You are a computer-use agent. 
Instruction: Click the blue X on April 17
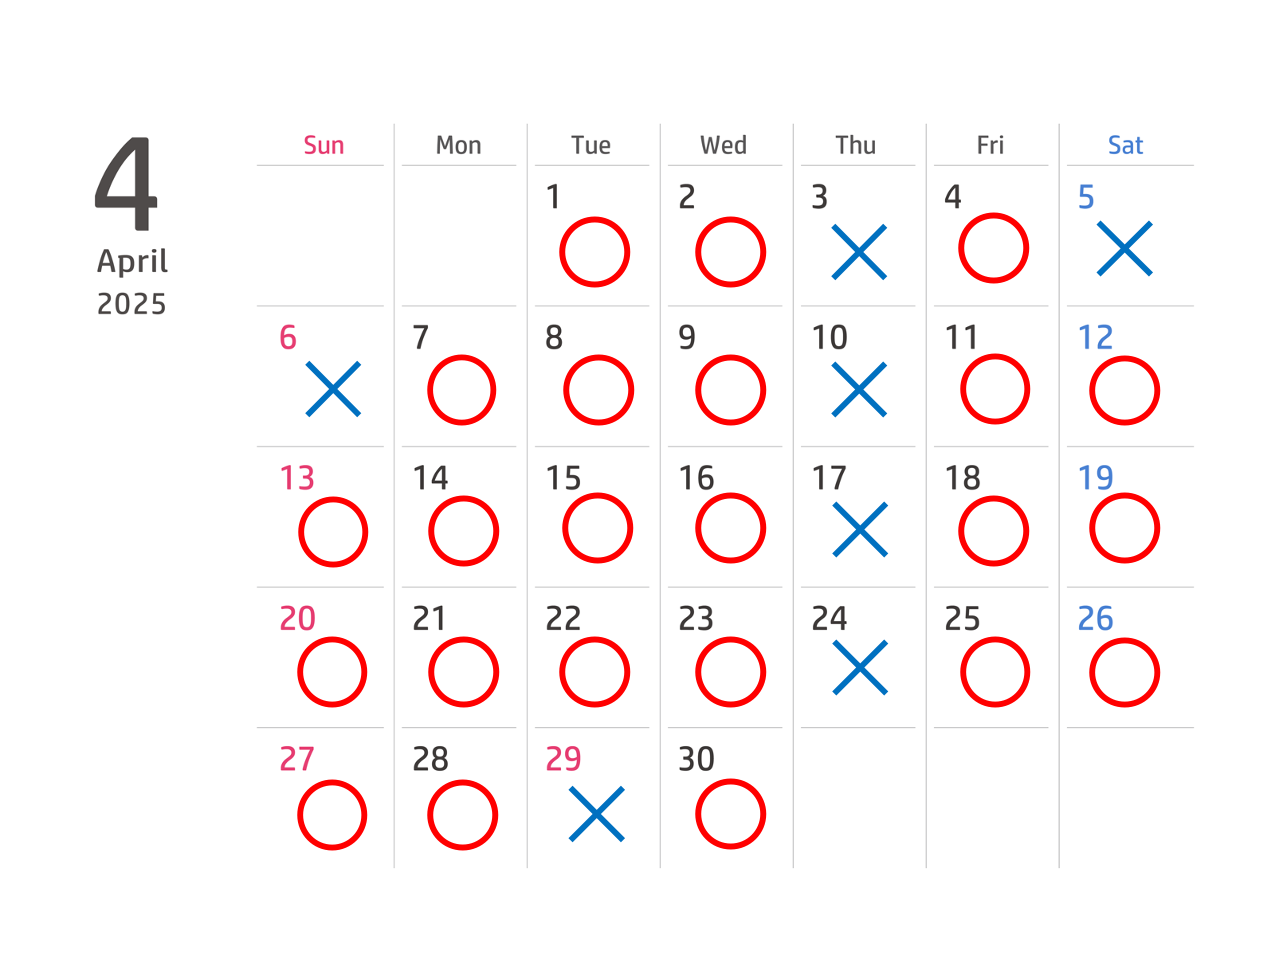(x=859, y=529)
